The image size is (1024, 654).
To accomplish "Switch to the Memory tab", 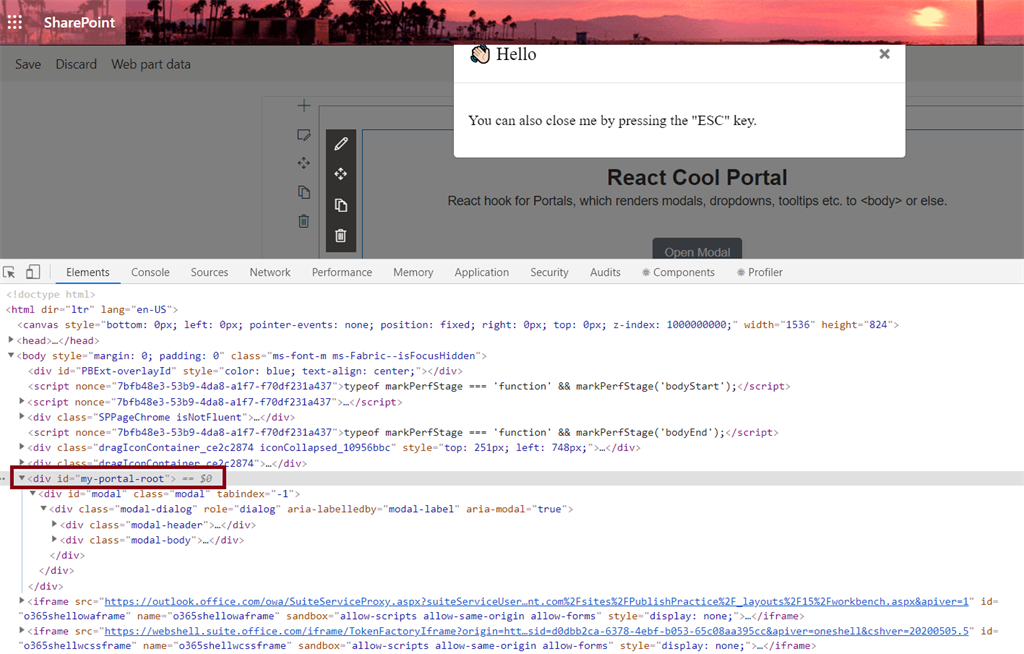I will pos(413,272).
